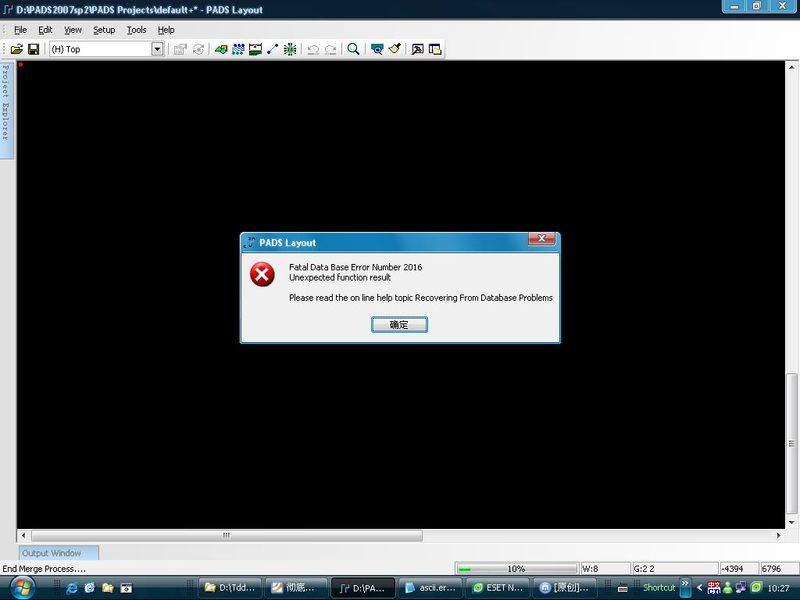
Task: Click the 确定 OK button
Action: (399, 325)
